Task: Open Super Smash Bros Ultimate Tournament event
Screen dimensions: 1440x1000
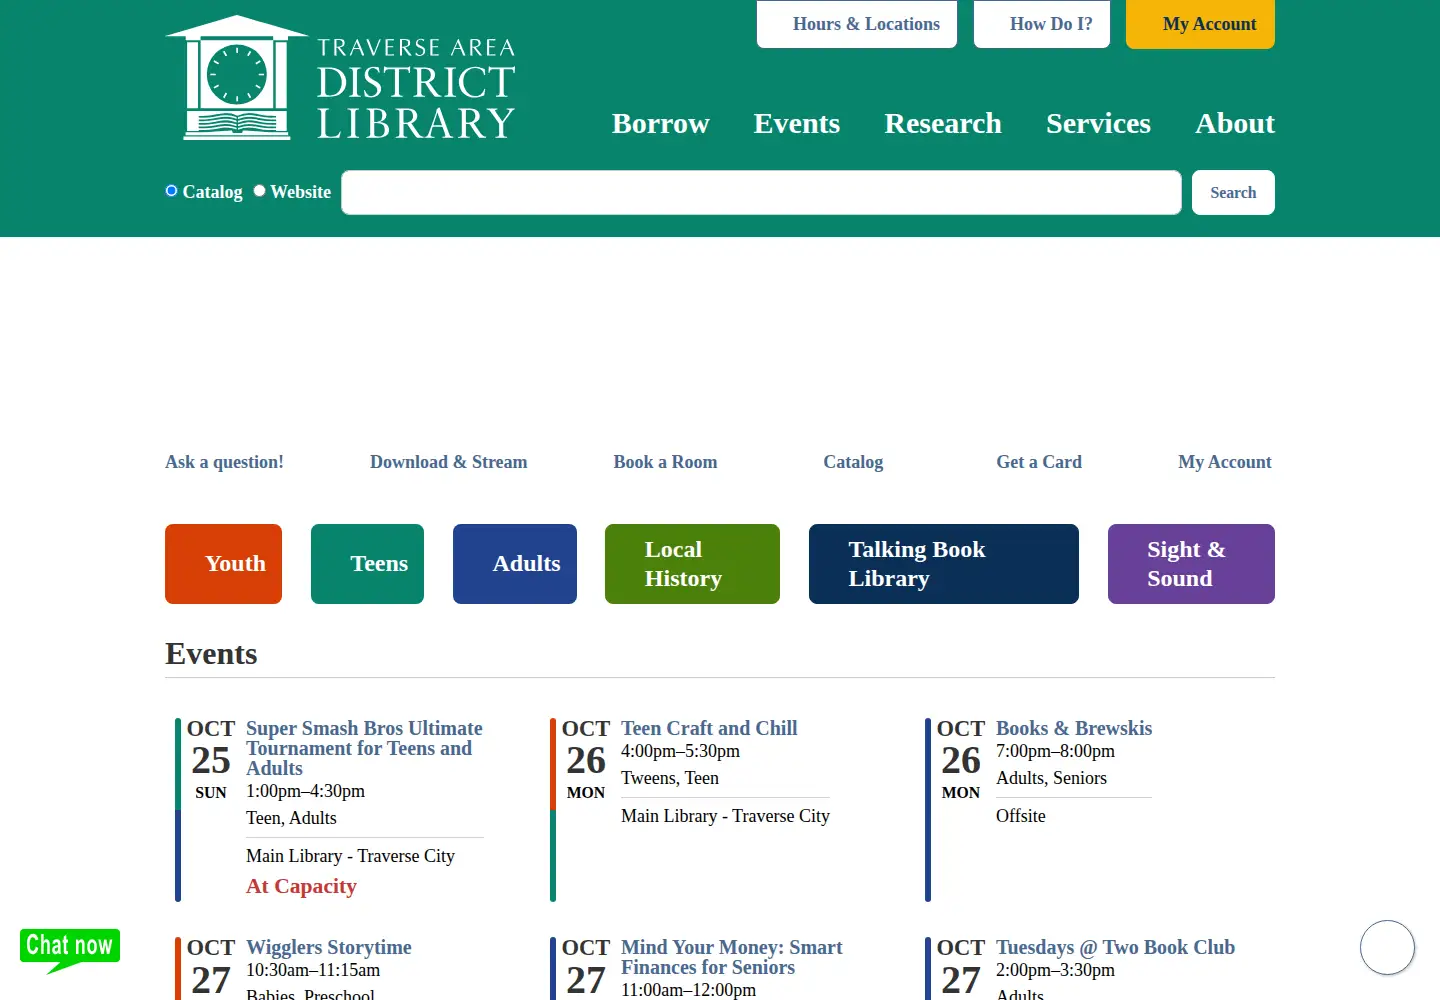Action: (364, 748)
